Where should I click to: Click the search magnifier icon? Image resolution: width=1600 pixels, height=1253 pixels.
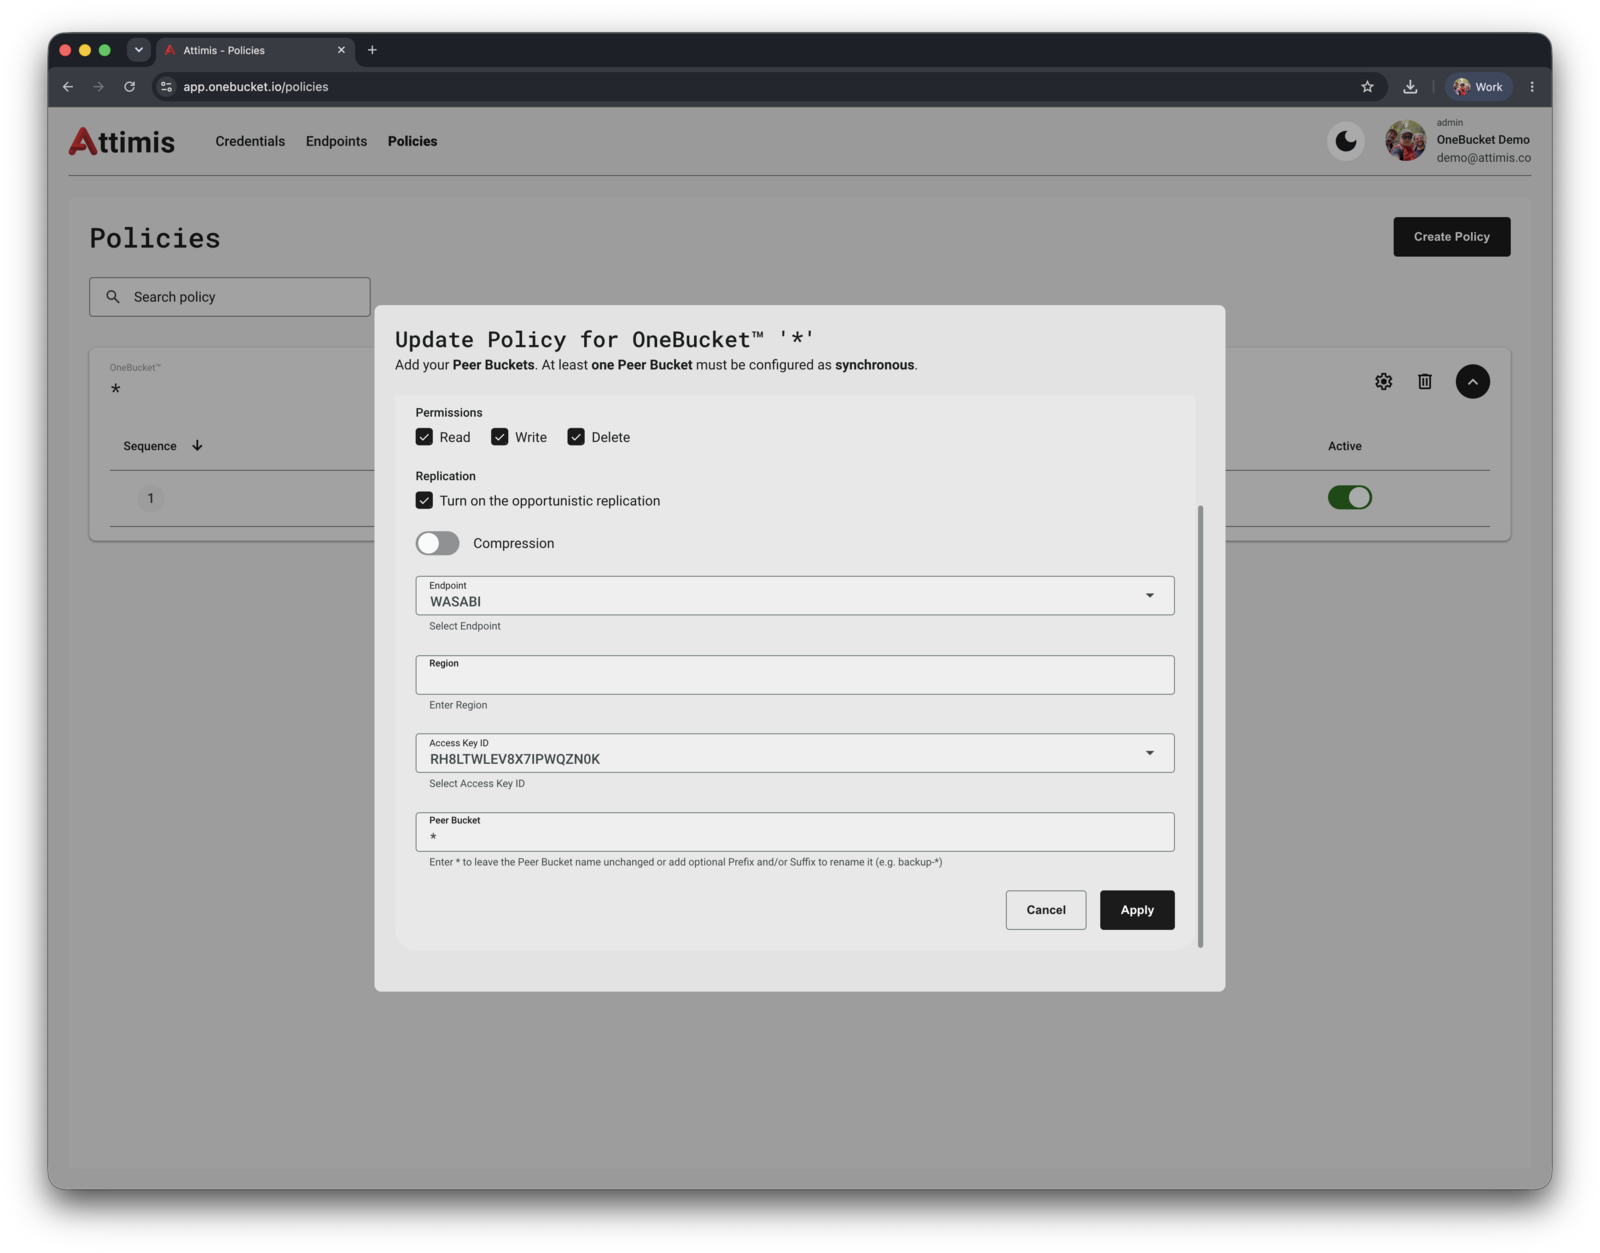click(x=113, y=297)
